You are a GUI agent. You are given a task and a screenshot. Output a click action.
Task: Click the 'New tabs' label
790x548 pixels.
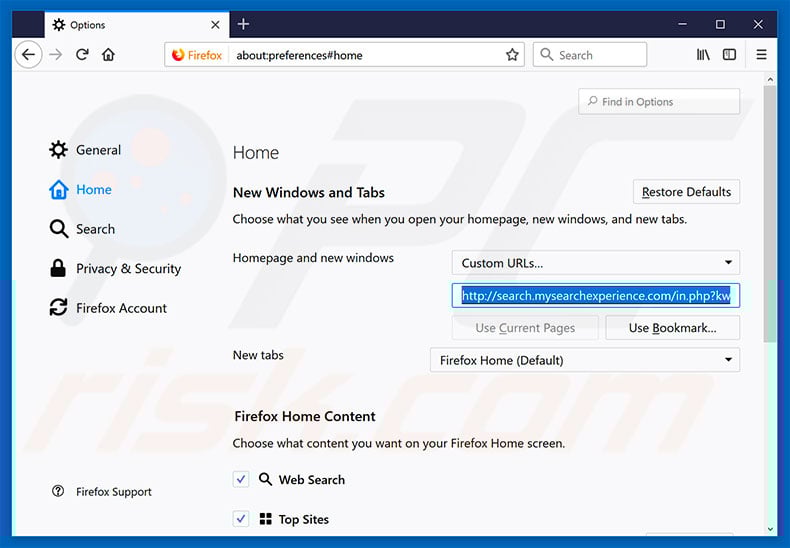pyautogui.click(x=258, y=355)
